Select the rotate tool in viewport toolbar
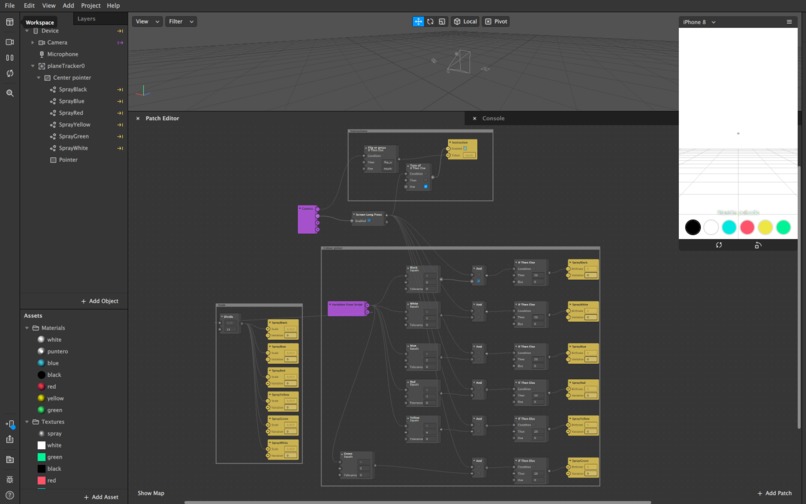Image resolution: width=806 pixels, height=504 pixels. pyautogui.click(x=430, y=22)
